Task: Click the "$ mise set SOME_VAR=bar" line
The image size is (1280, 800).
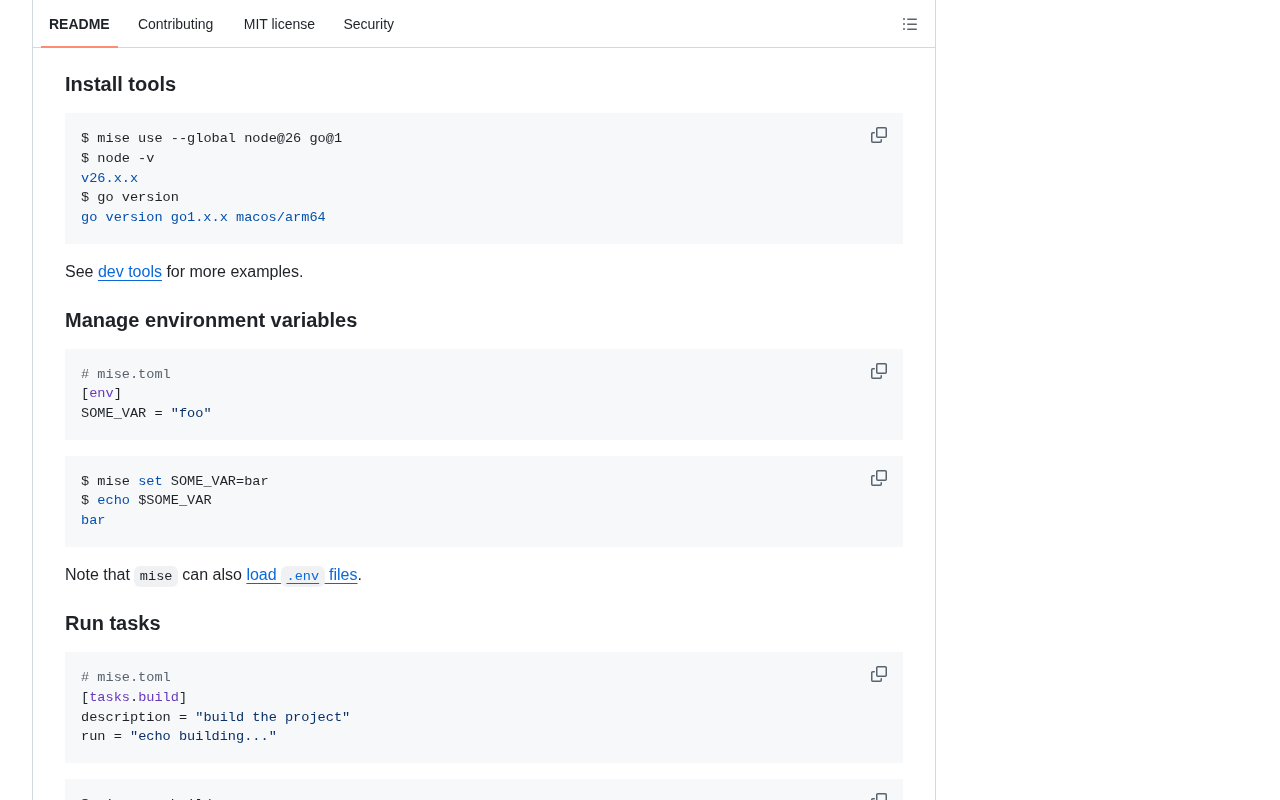Action: click(175, 482)
